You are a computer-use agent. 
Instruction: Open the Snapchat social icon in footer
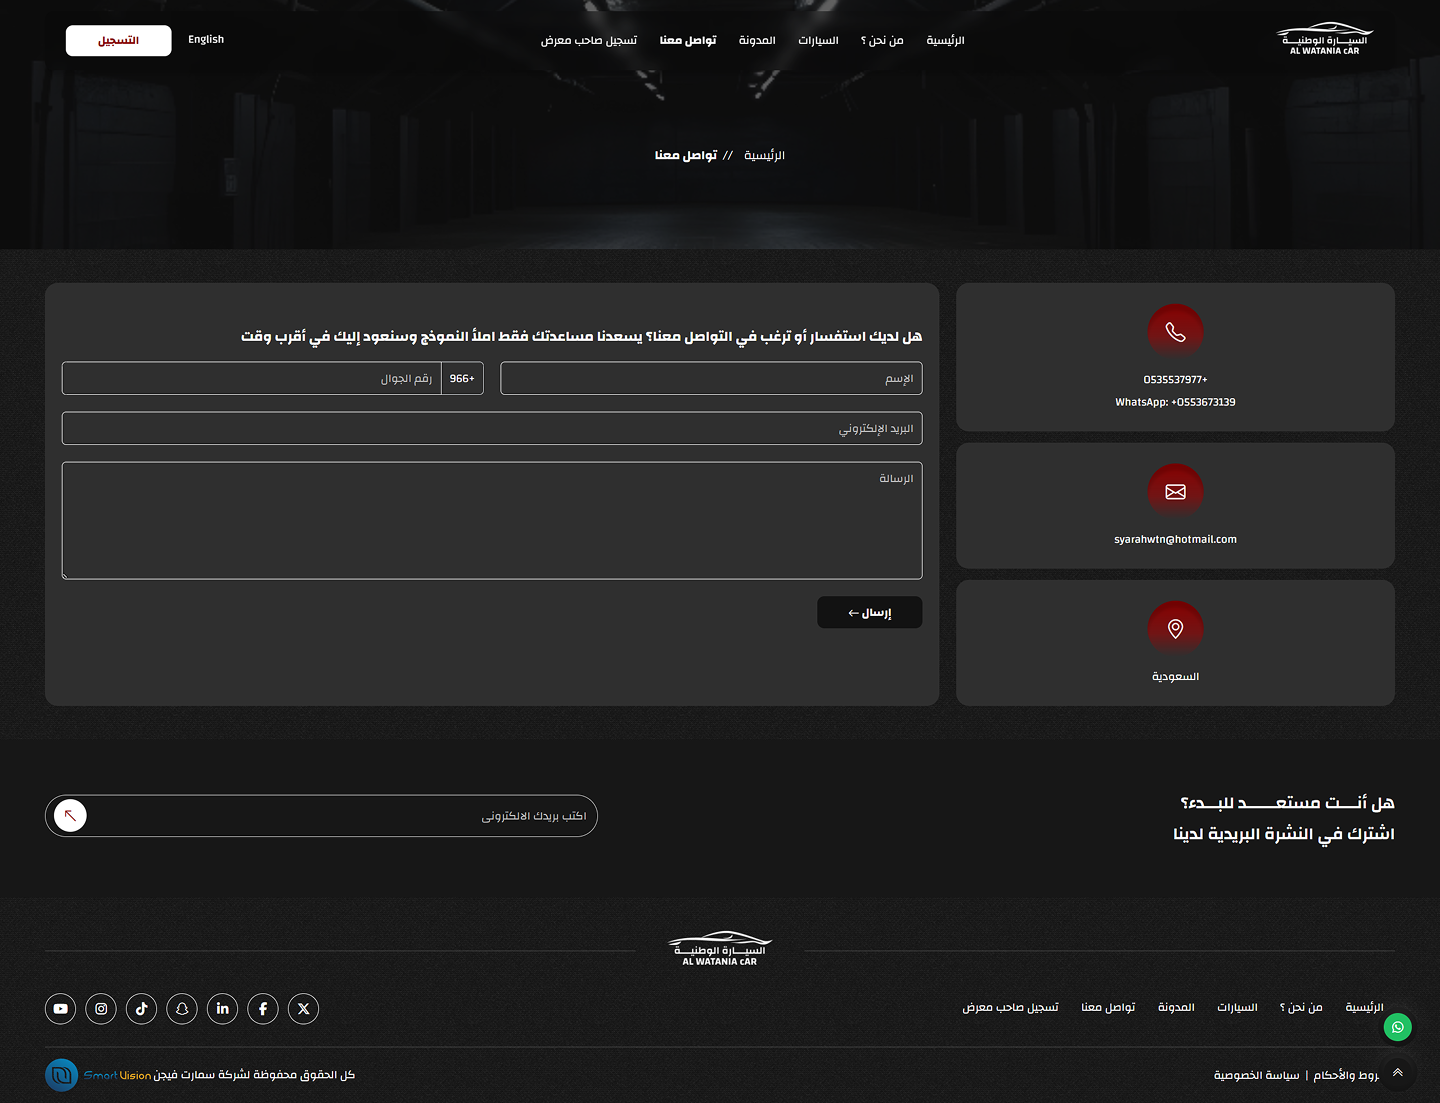[182, 1009]
